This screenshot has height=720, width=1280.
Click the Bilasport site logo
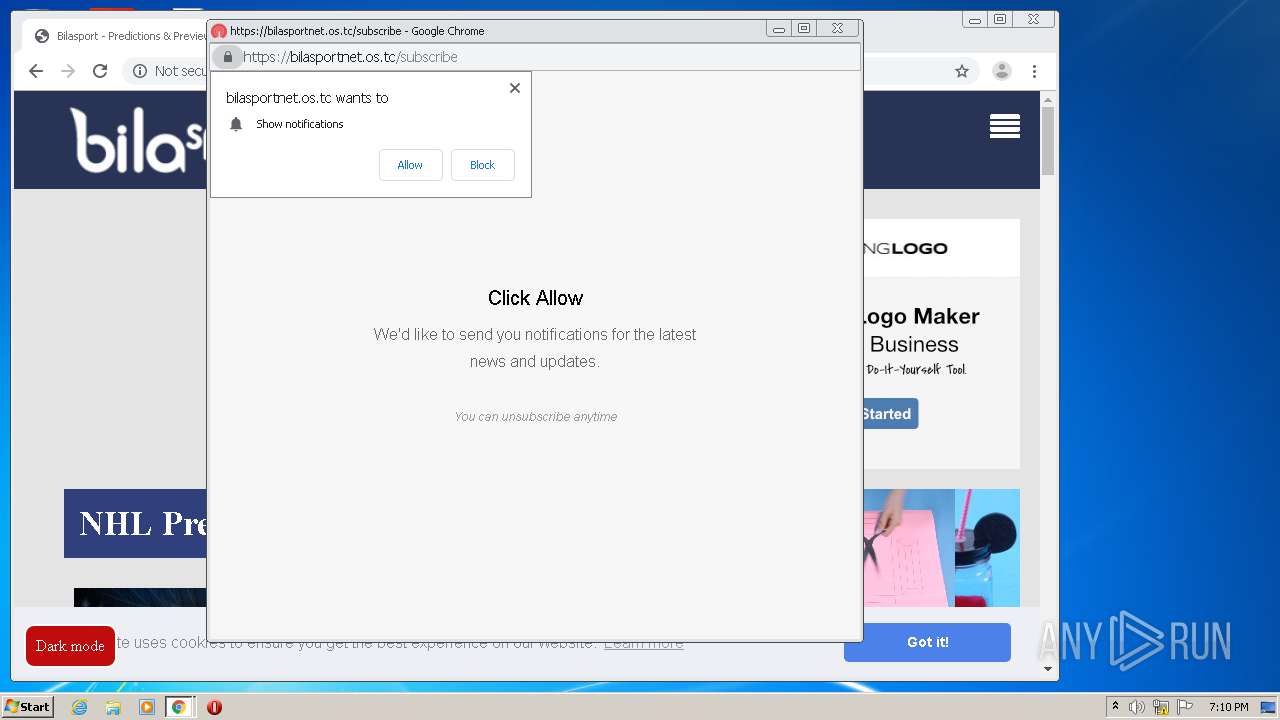click(138, 140)
